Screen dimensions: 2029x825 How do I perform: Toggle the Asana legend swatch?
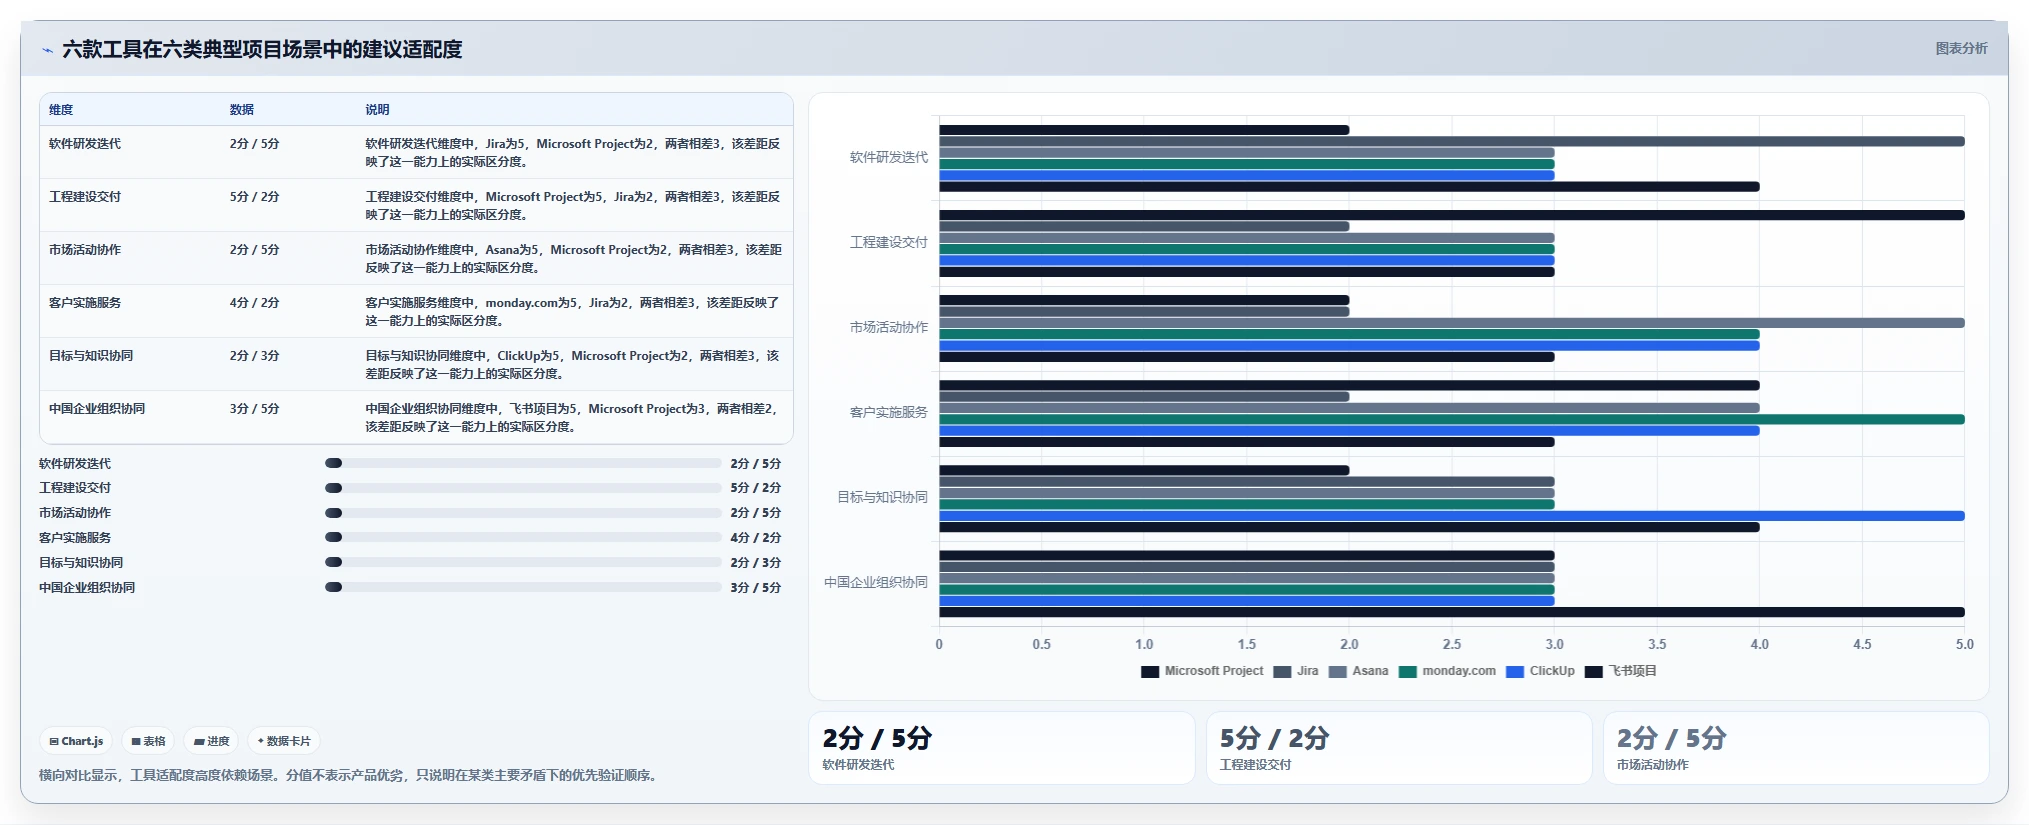[1338, 671]
